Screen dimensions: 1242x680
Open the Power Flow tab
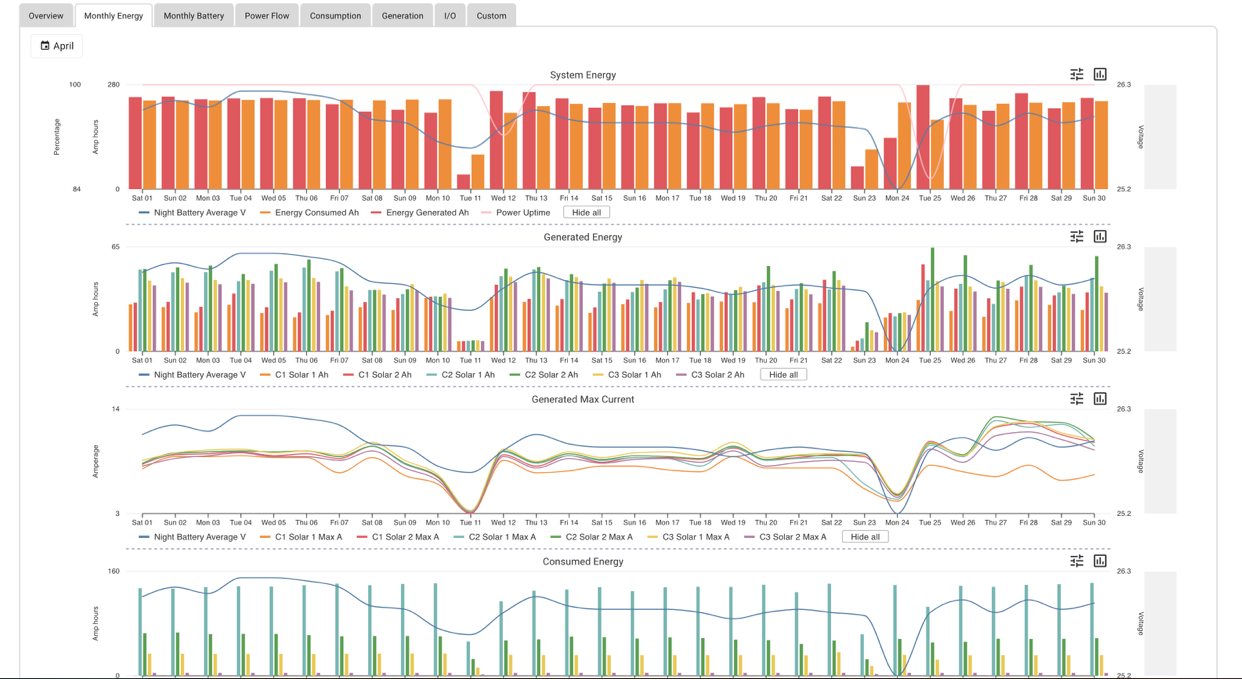[x=267, y=16]
